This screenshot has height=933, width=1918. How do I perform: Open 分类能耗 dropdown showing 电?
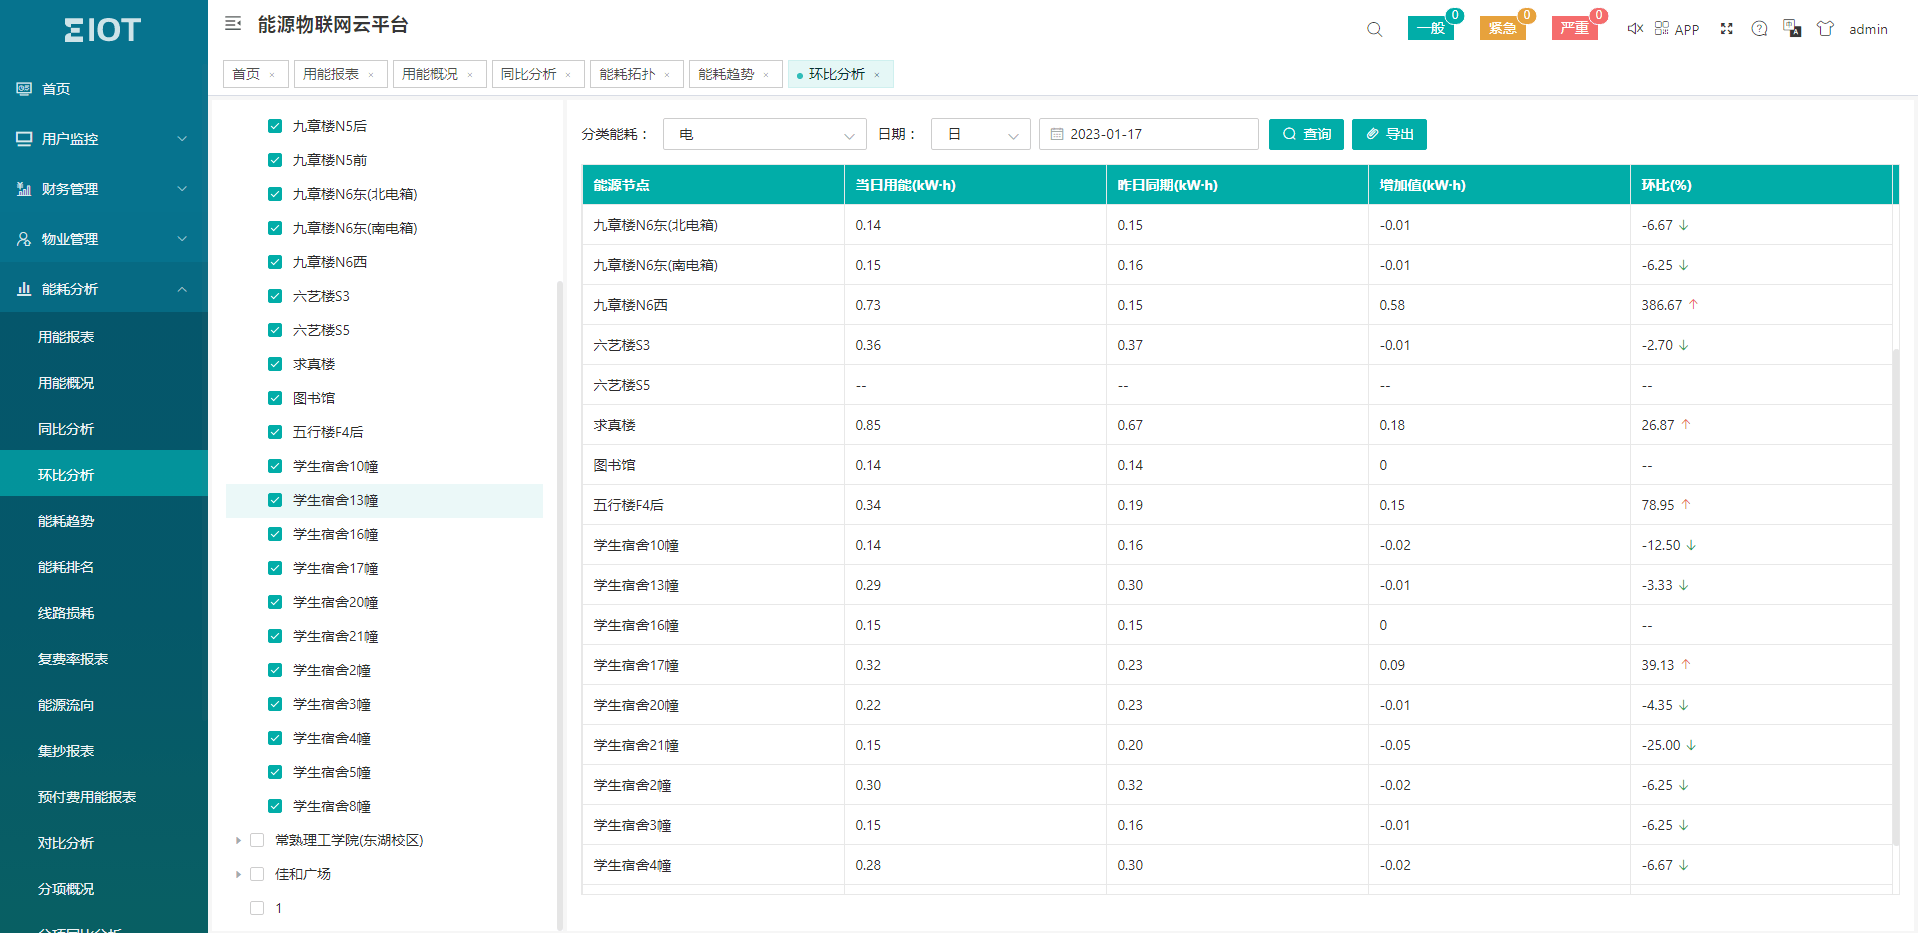pos(765,134)
